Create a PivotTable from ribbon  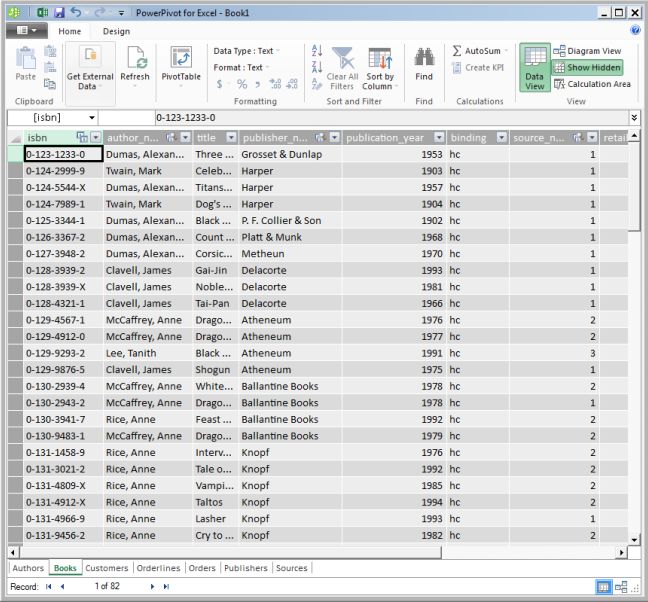click(x=181, y=65)
